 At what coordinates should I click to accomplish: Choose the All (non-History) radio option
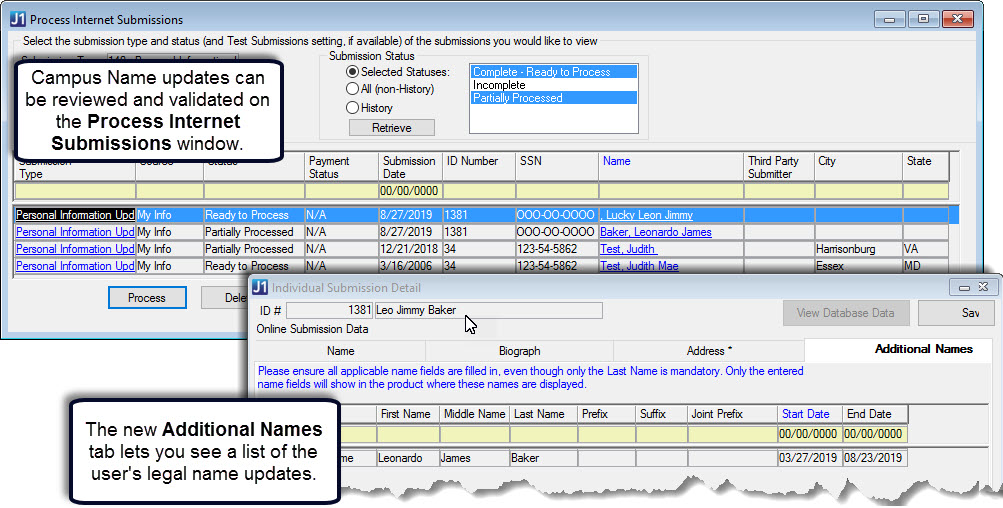click(352, 89)
